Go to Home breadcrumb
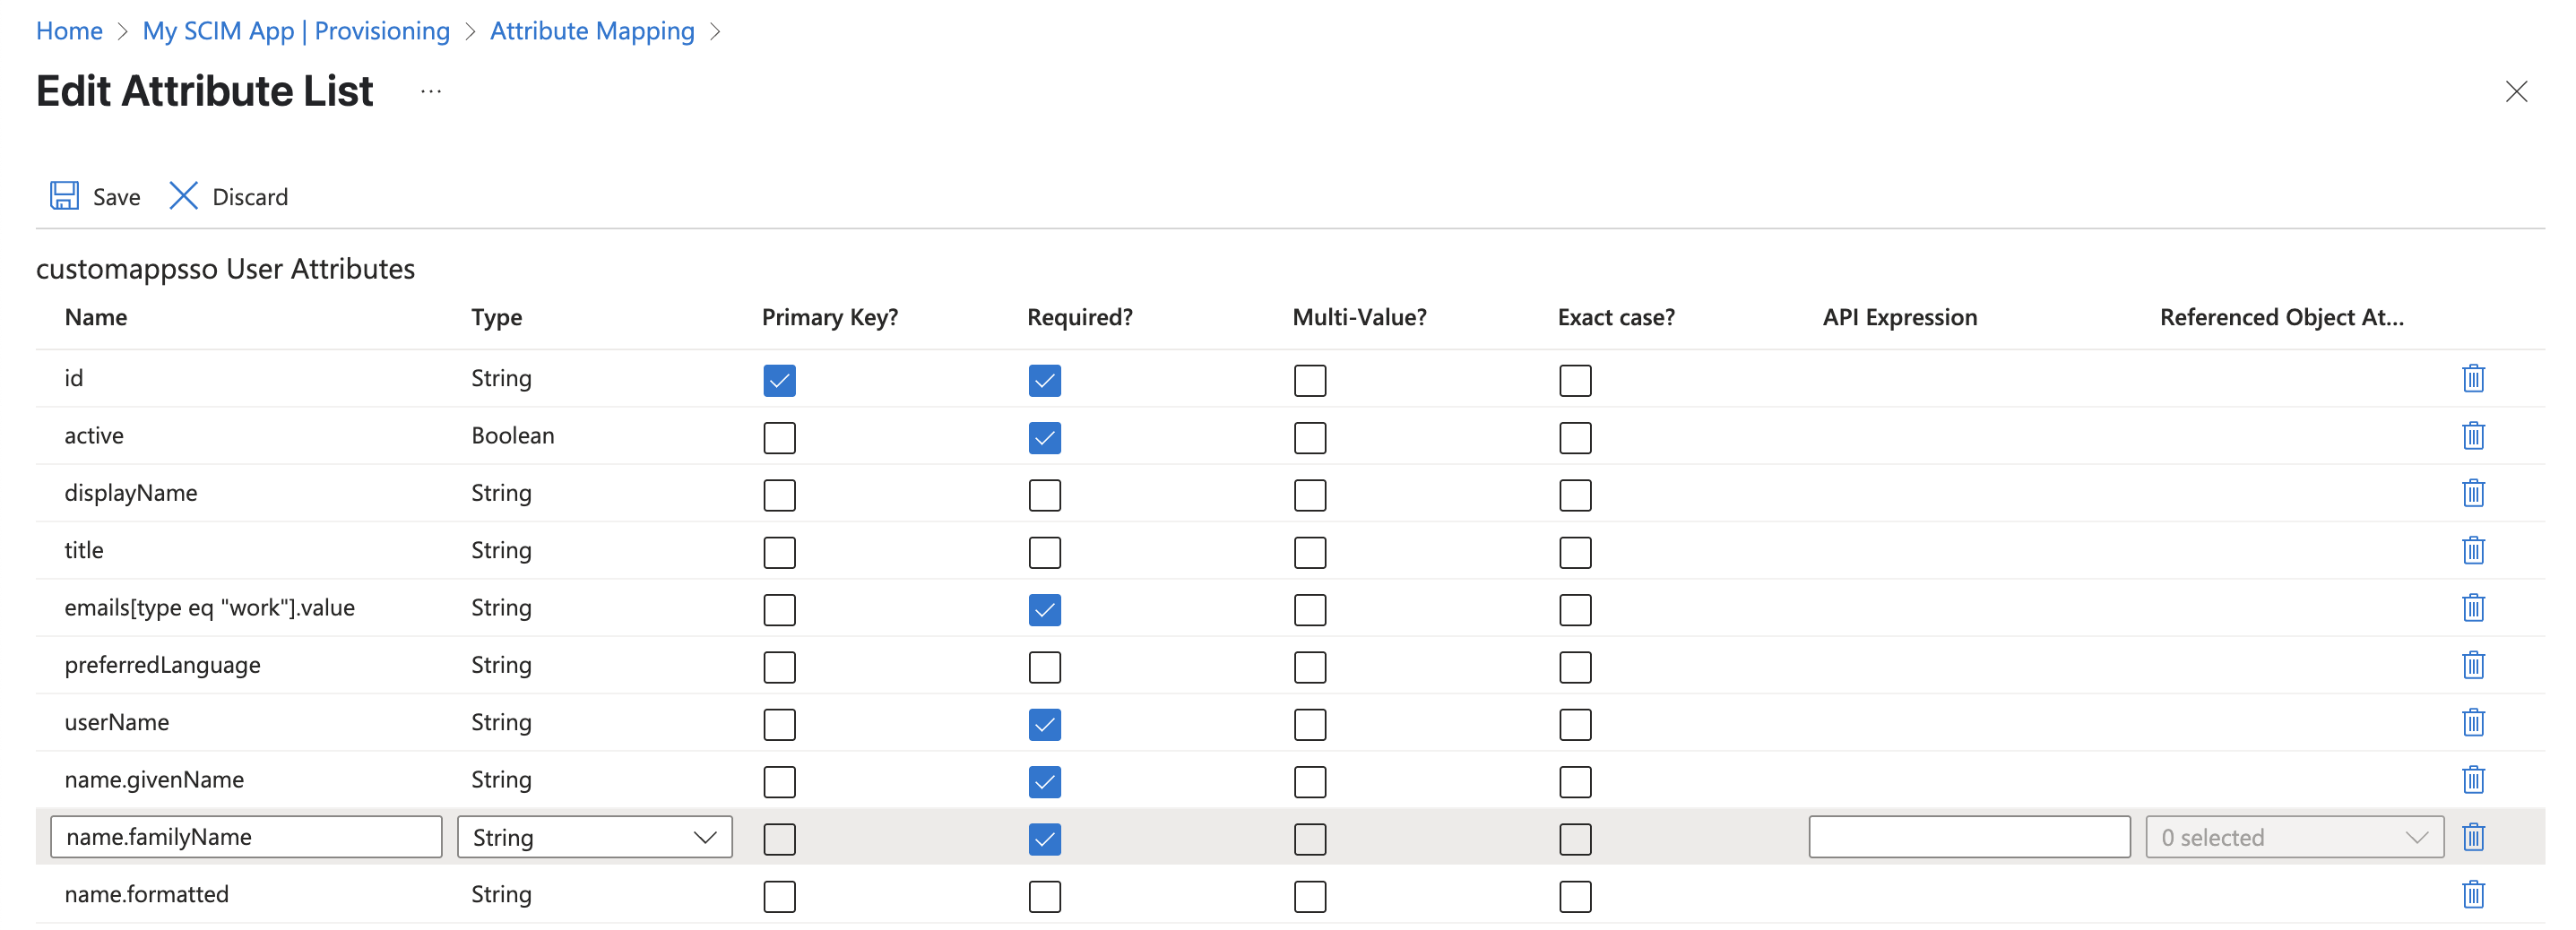Image resolution: width=2576 pixels, height=930 pixels. pos(69,31)
